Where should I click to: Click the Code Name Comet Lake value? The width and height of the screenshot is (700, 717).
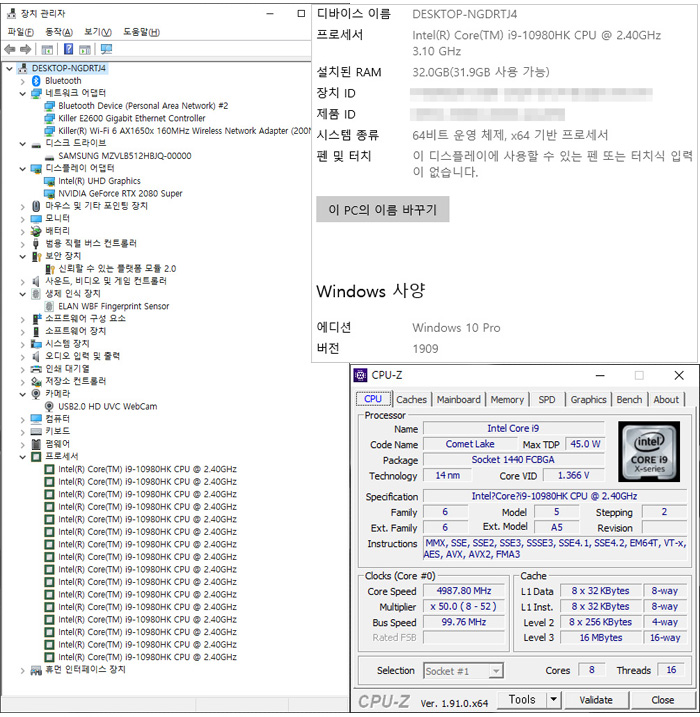[x=470, y=444]
